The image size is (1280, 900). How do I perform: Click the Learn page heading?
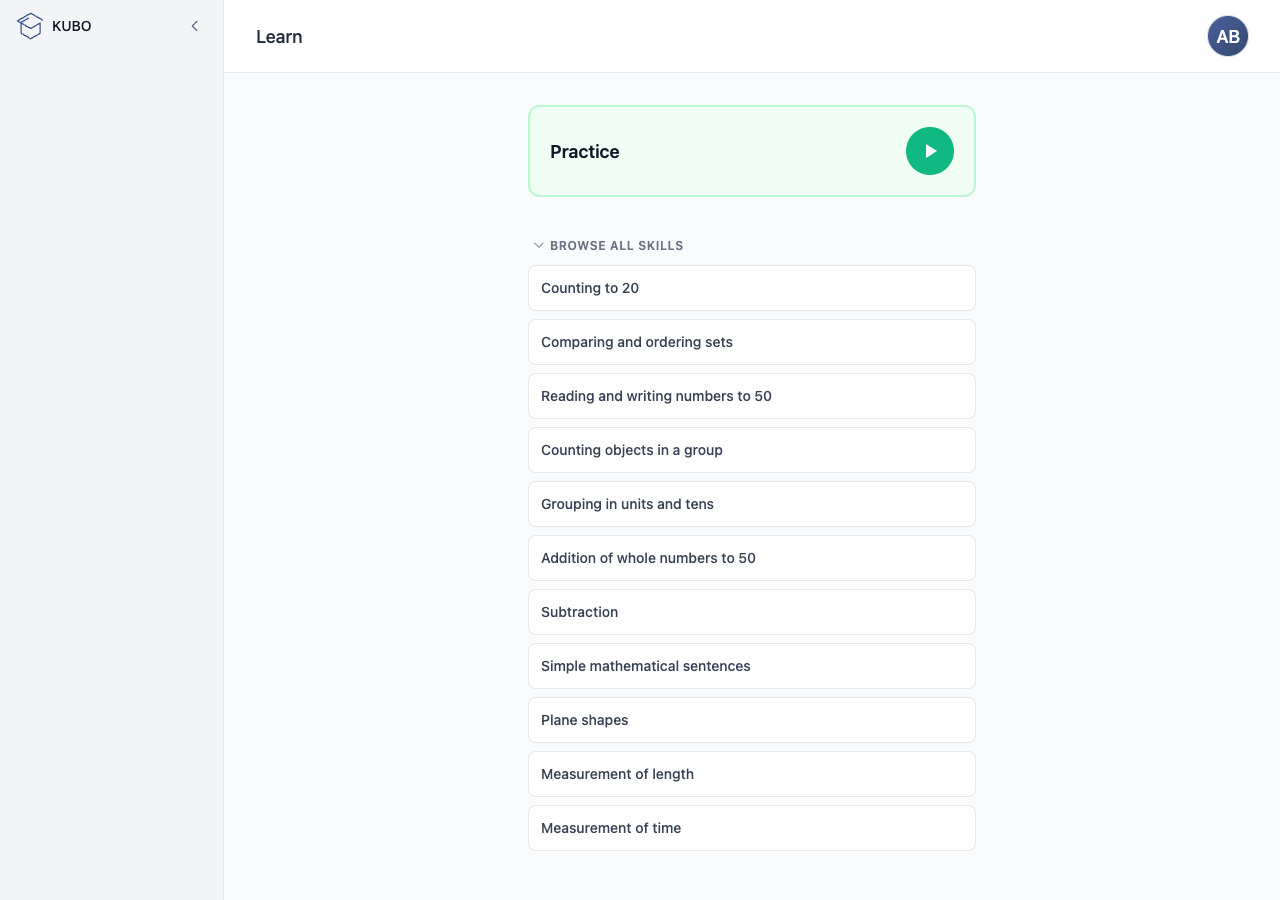[279, 37]
